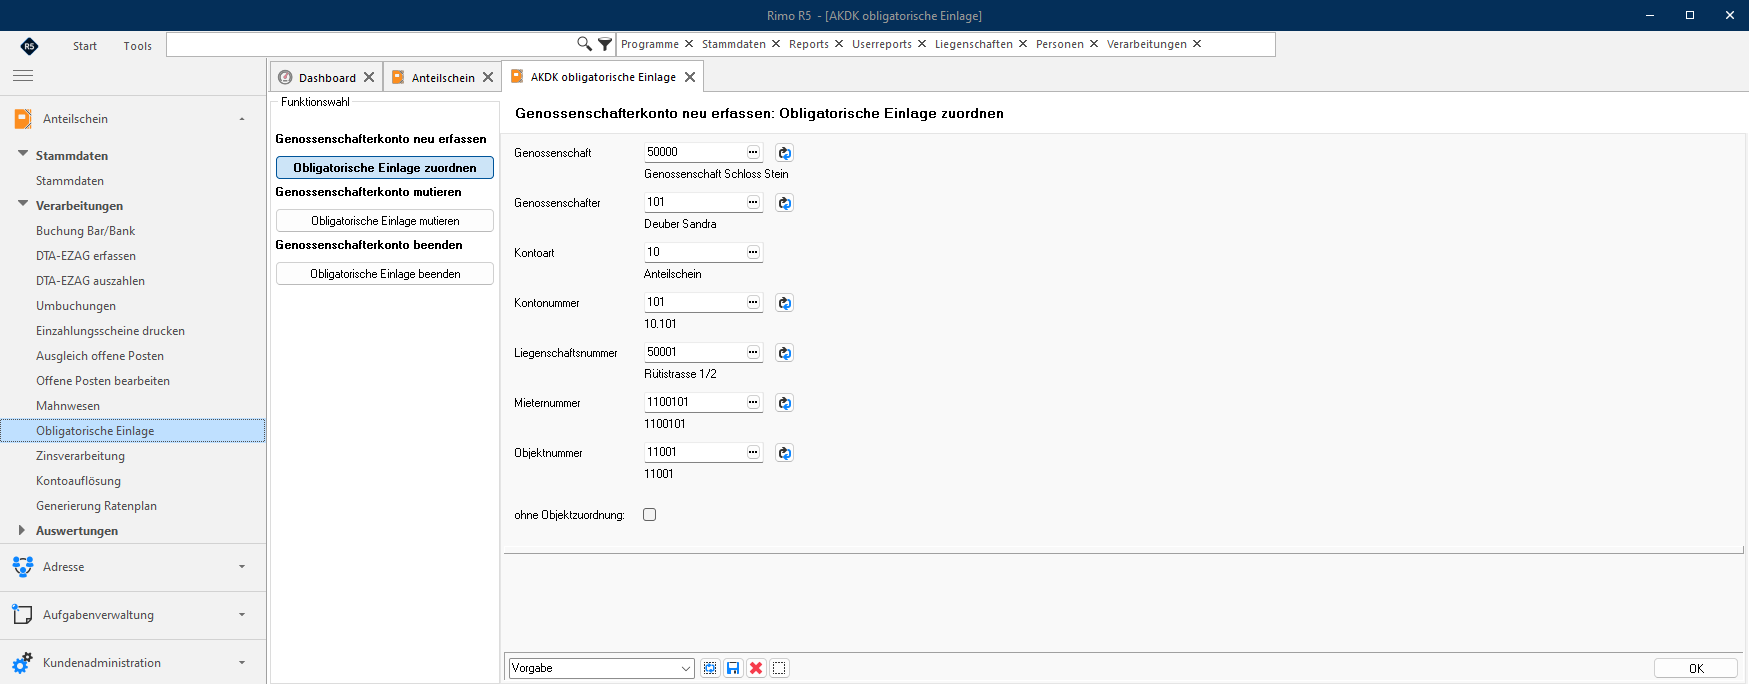This screenshot has width=1749, height=684.
Task: Open the Start menu item
Action: coord(85,46)
